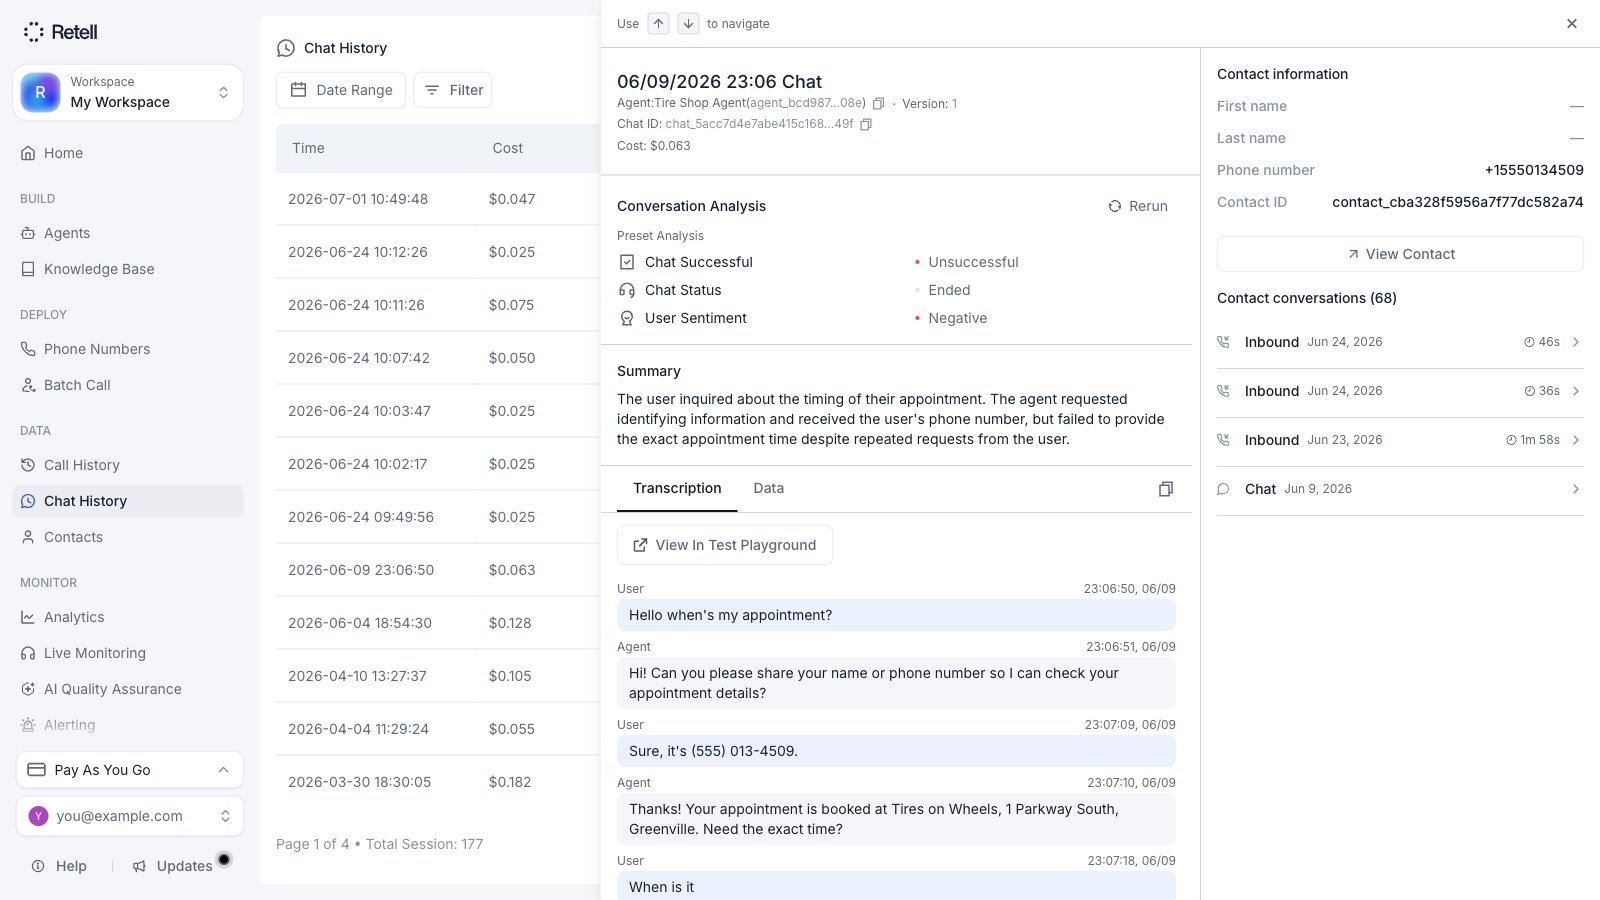Open the Jun 9 Chat conversation chevron
The height and width of the screenshot is (900, 1600).
(x=1575, y=489)
